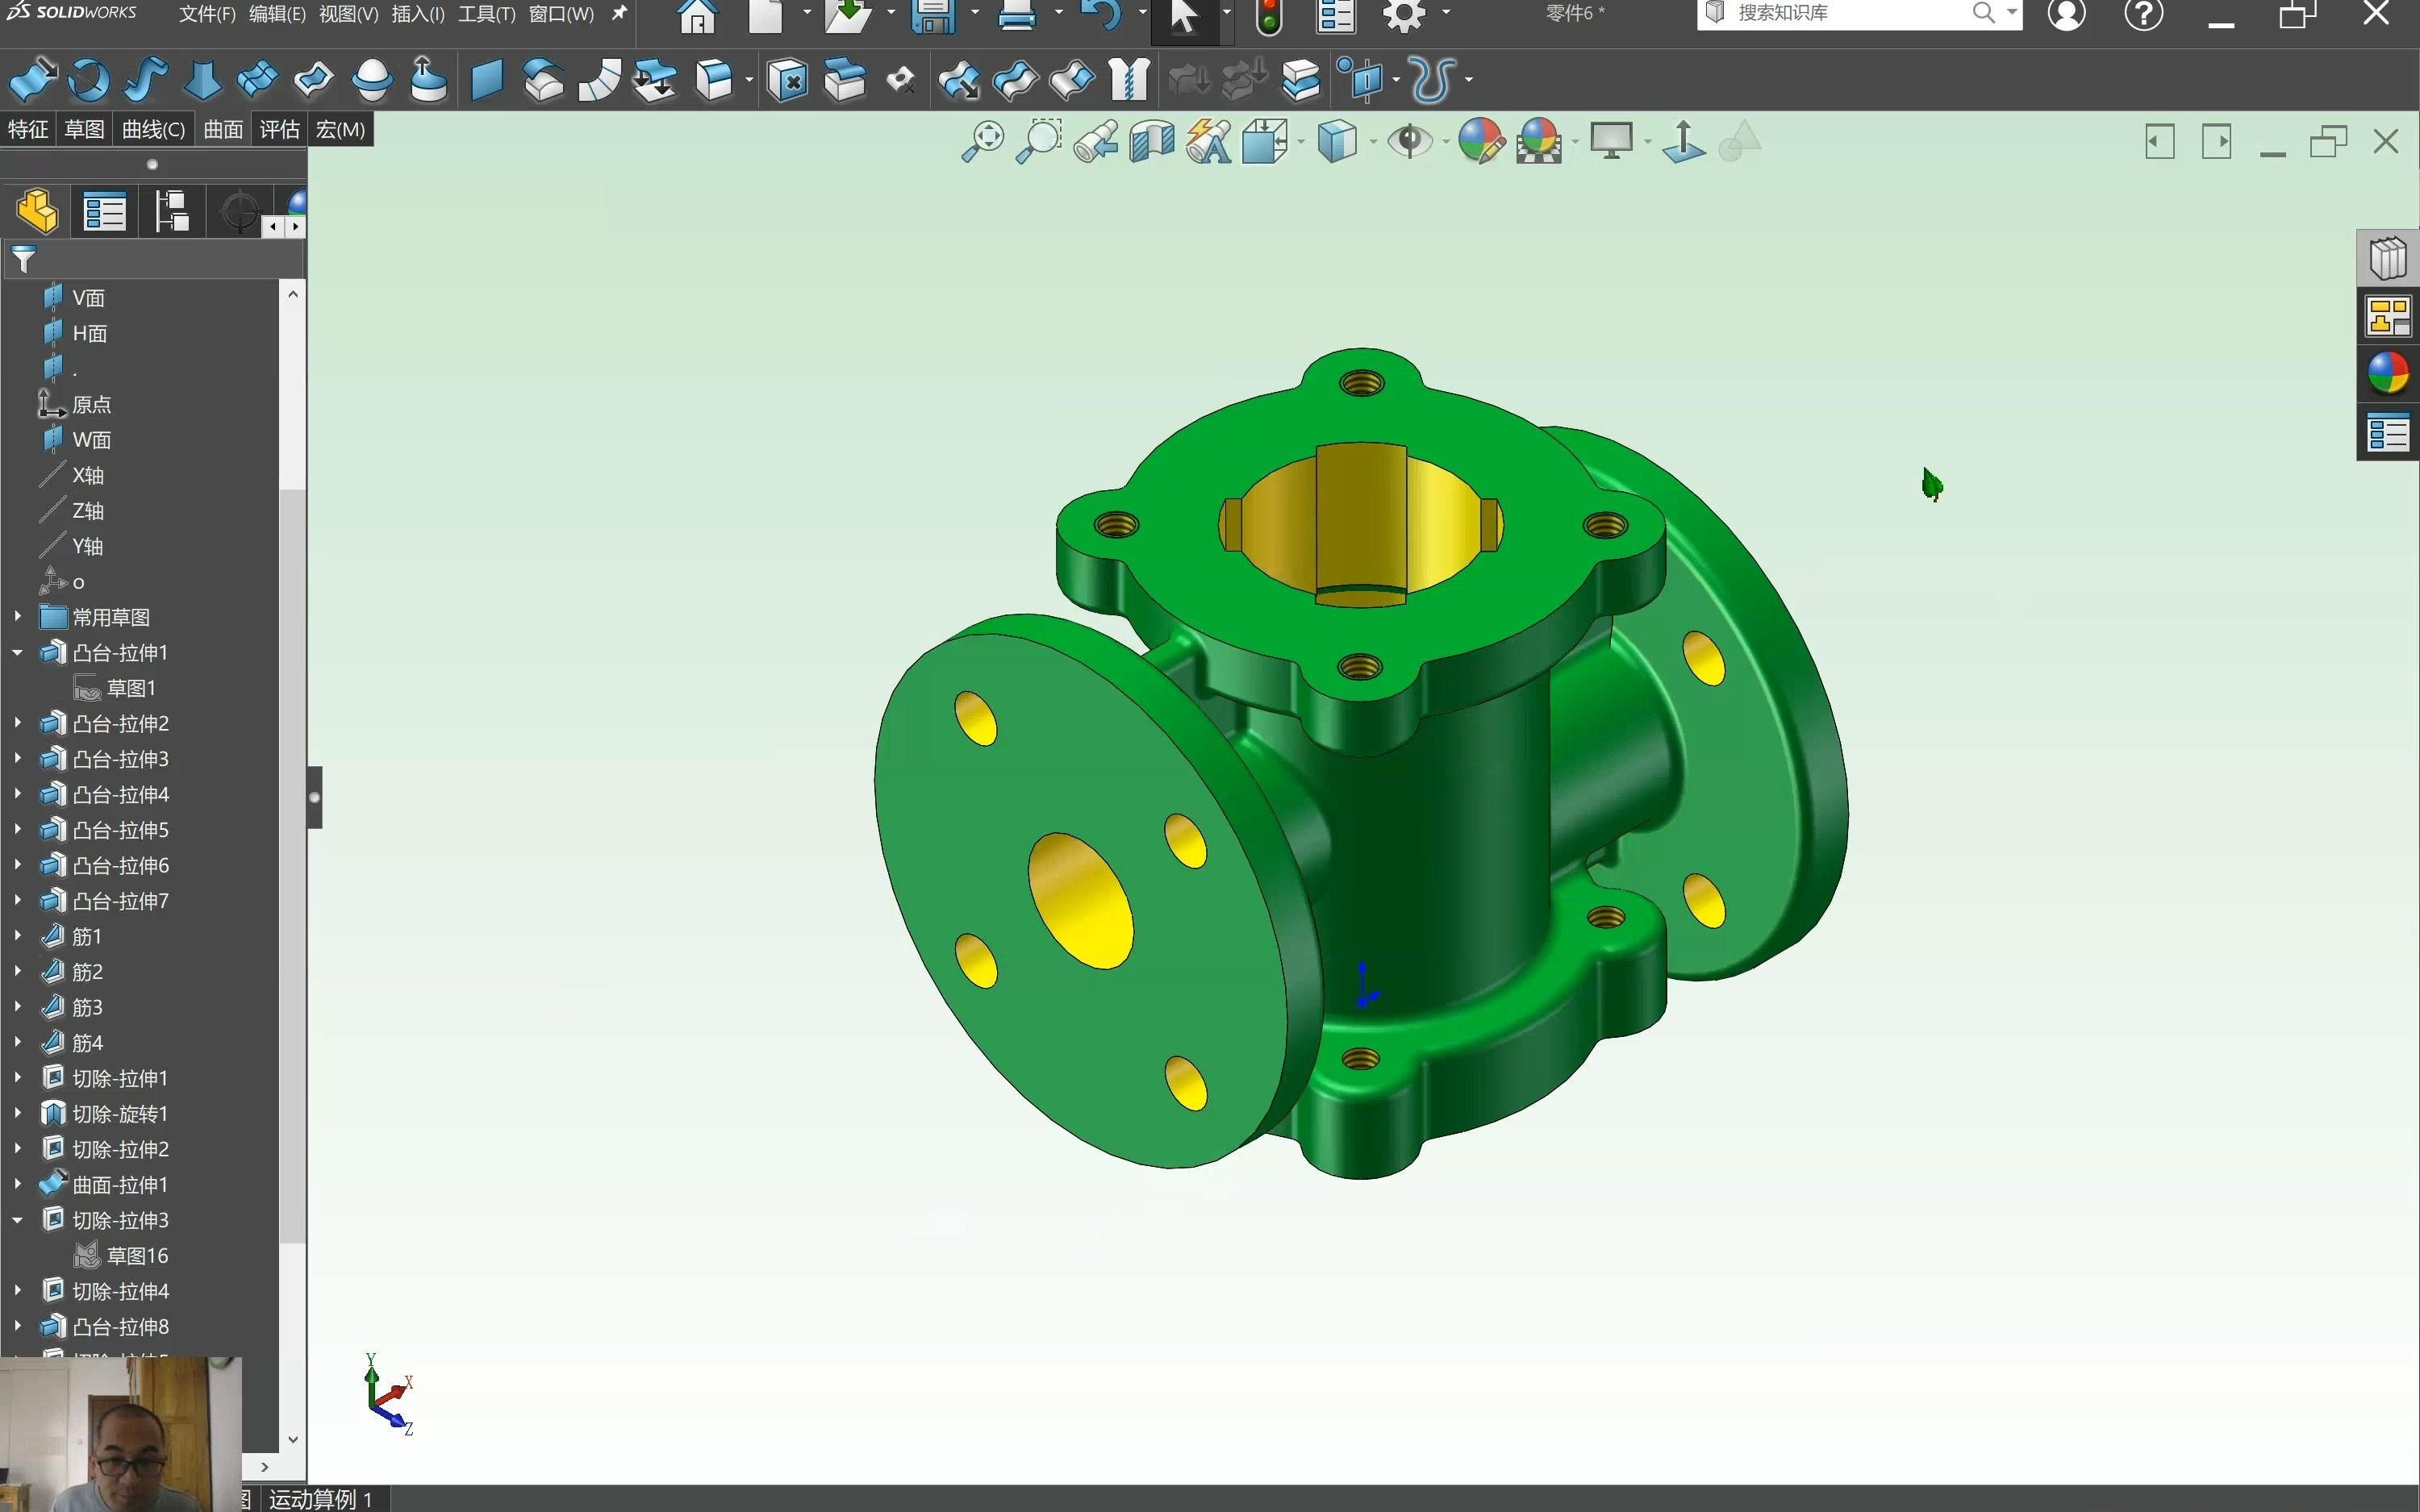Viewport: 2420px width, 1512px height.
Task: Select the Trim Surface tool
Action: point(1016,80)
